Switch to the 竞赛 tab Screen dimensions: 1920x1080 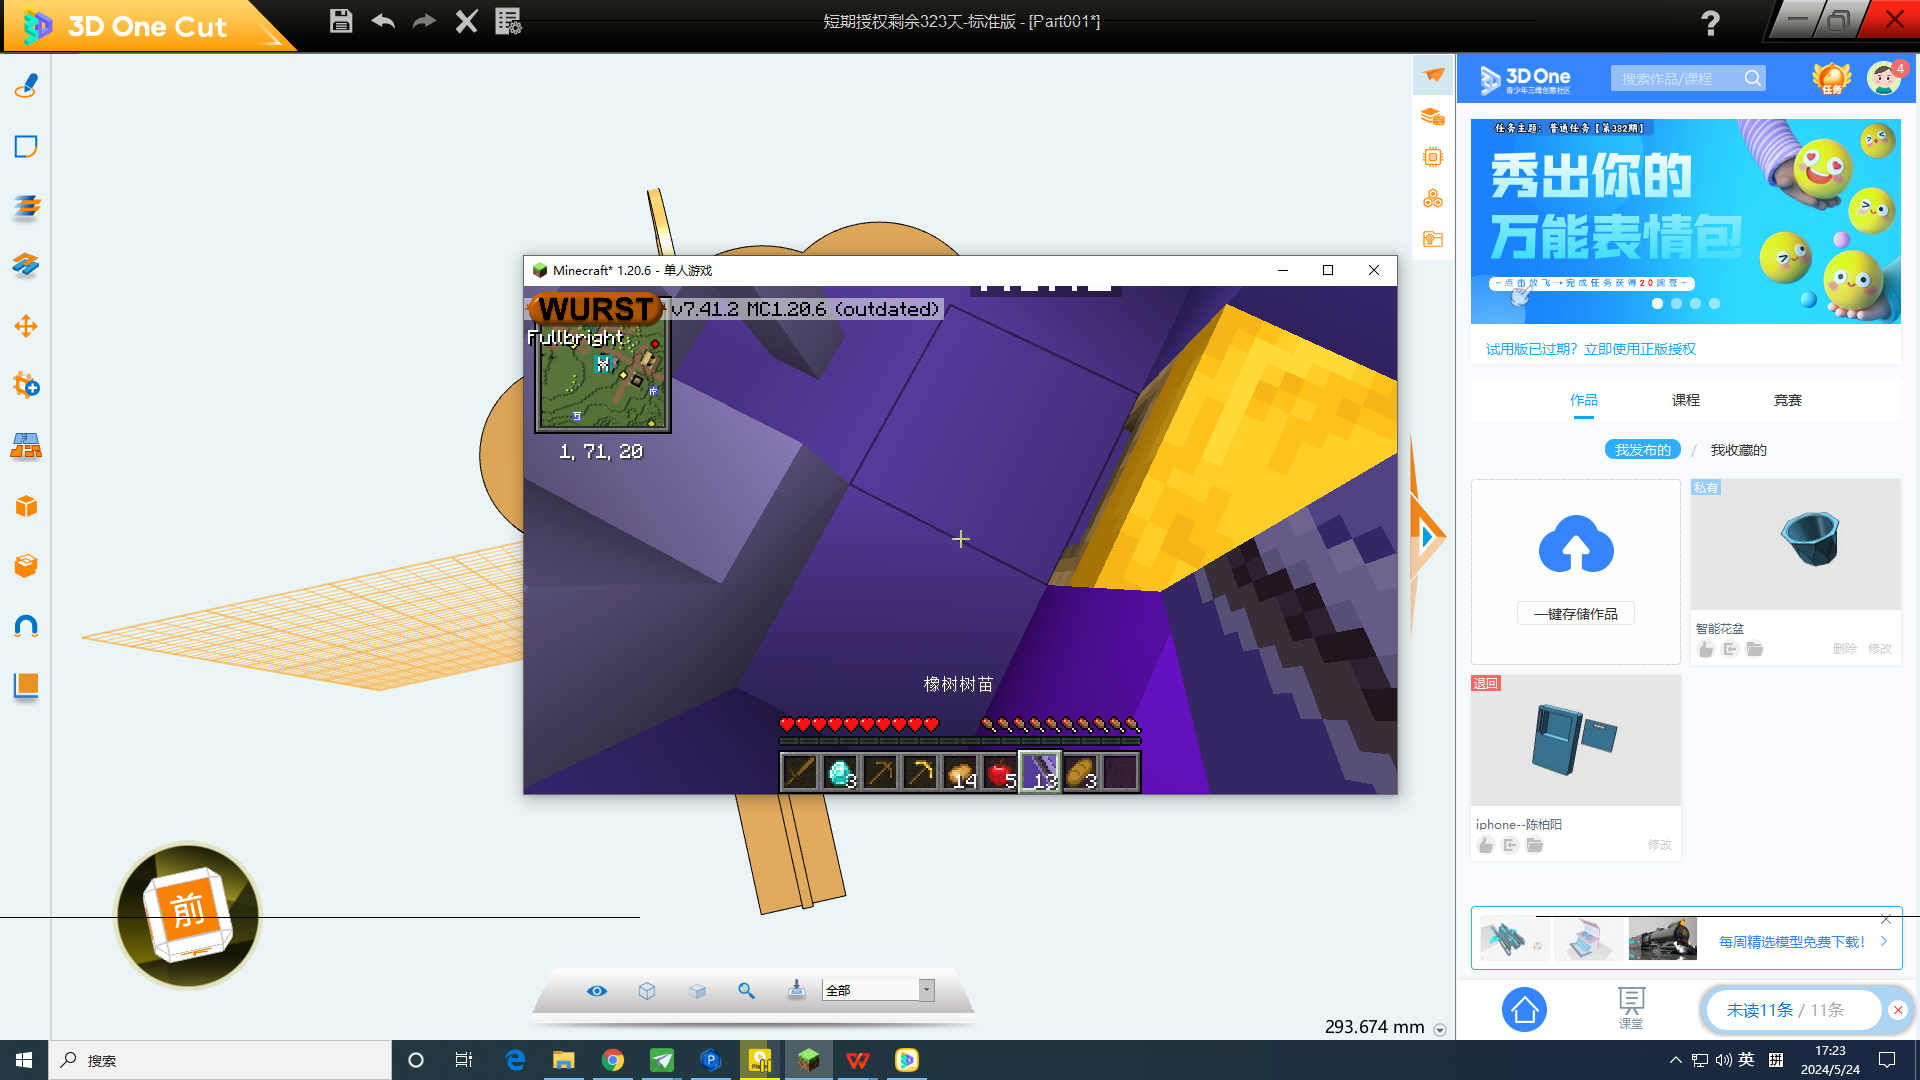pyautogui.click(x=1787, y=400)
